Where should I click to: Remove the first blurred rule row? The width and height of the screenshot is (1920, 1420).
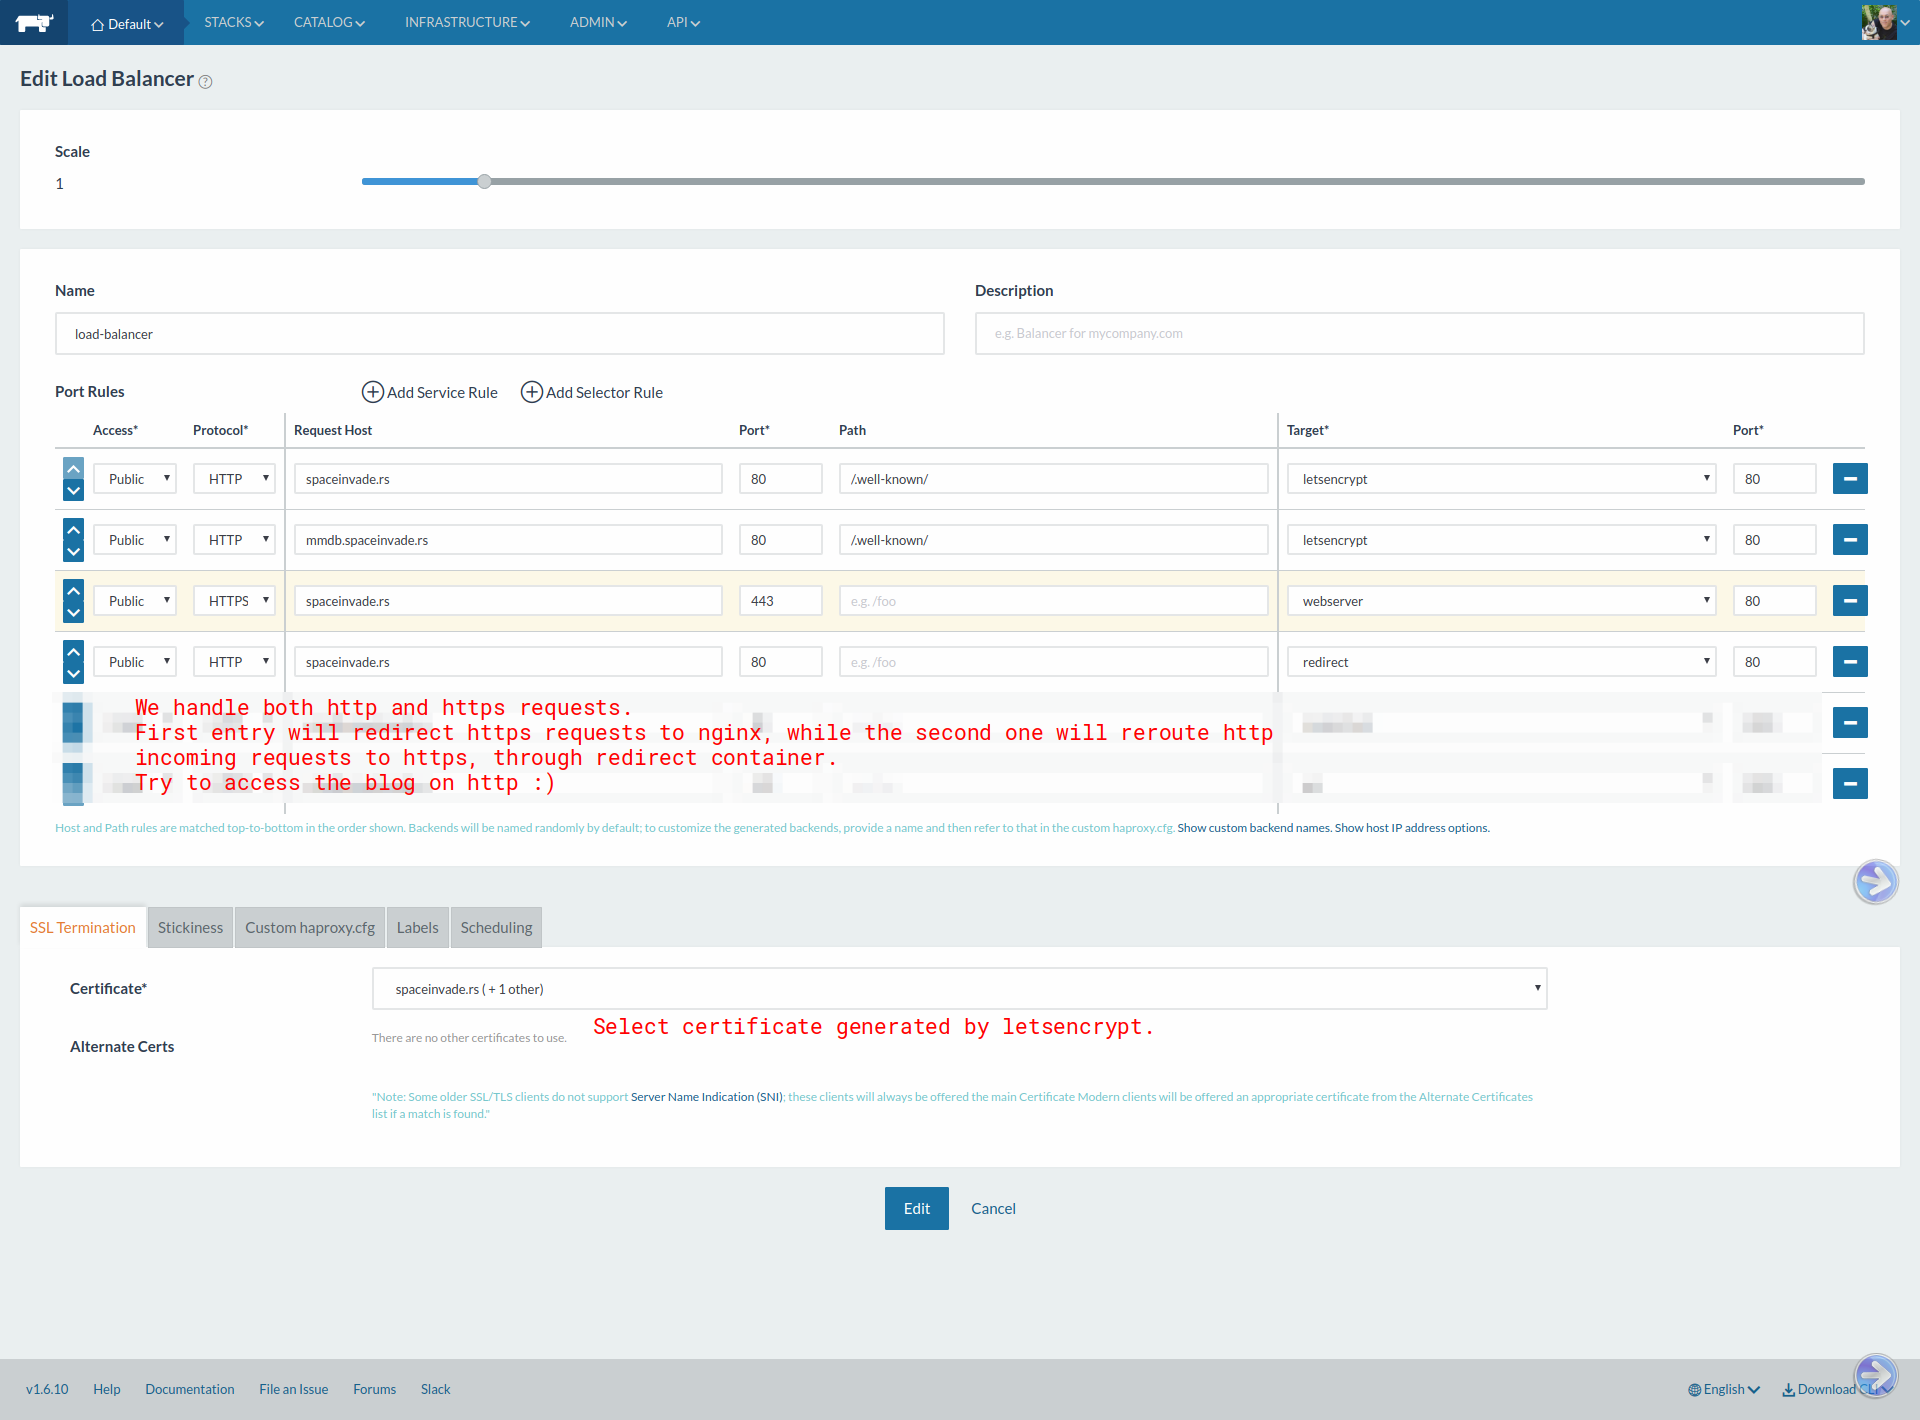click(1850, 723)
